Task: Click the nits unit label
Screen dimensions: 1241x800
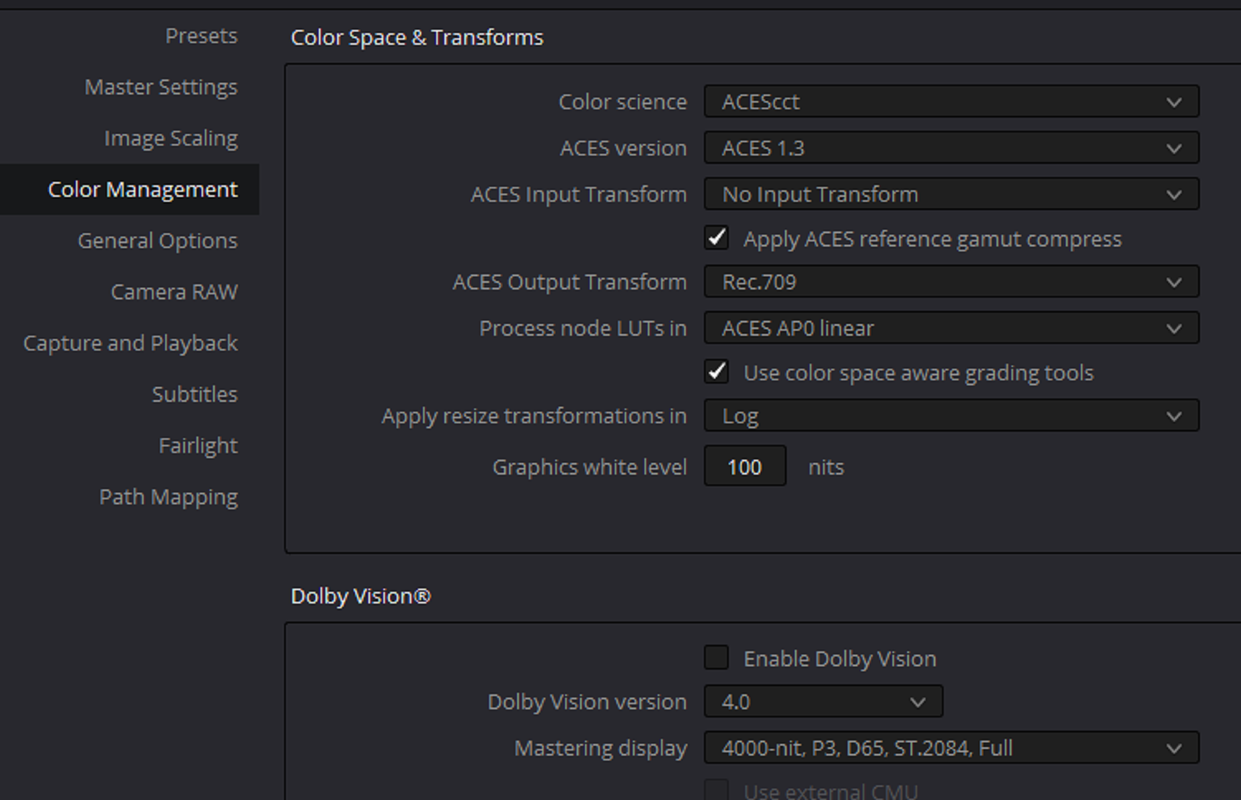Action: click(x=826, y=467)
